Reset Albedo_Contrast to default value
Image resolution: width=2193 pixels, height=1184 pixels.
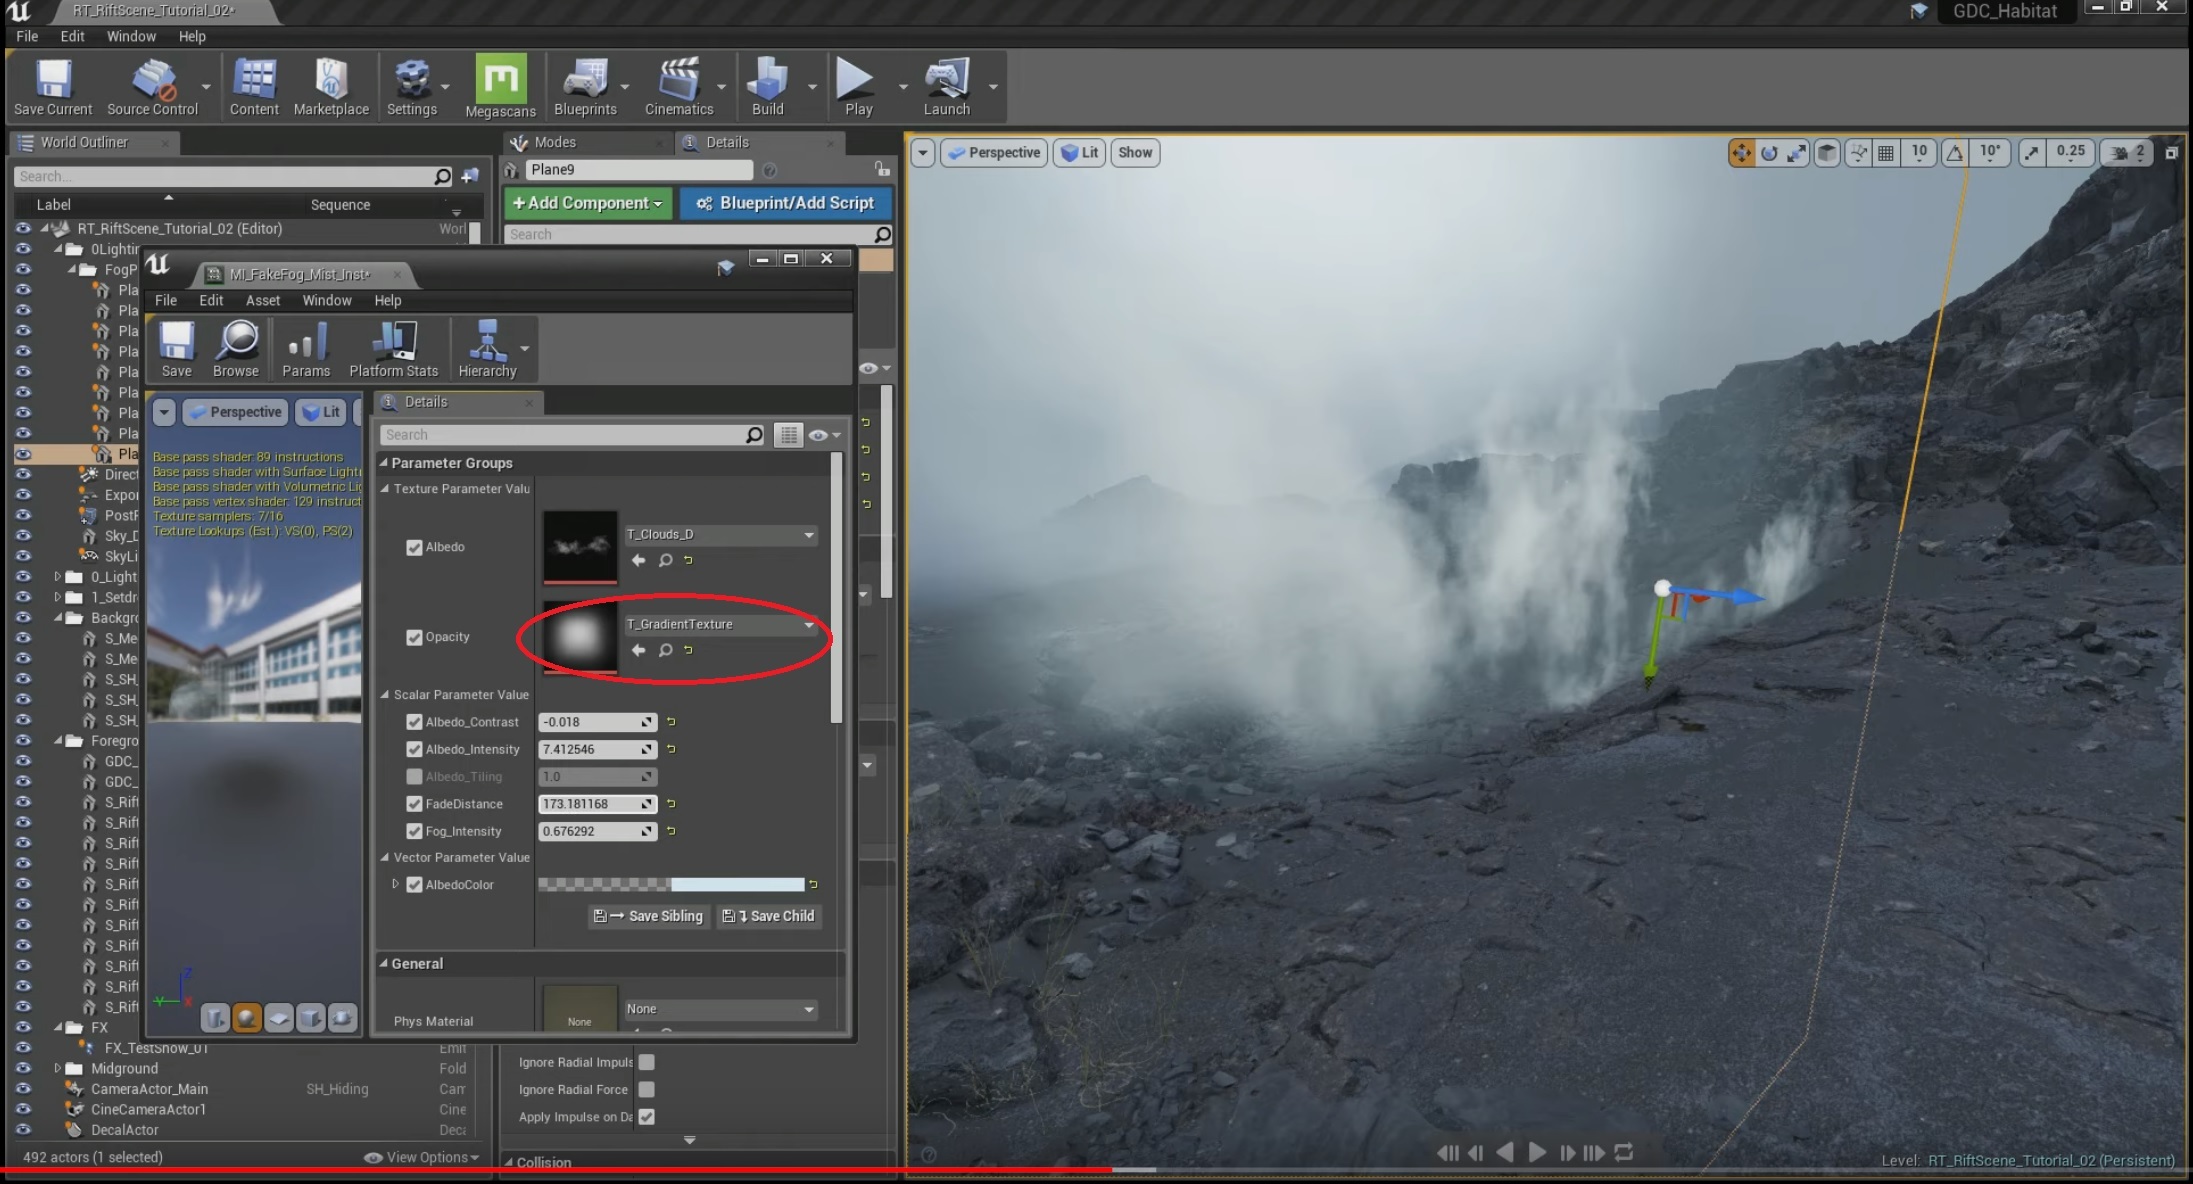click(x=671, y=721)
